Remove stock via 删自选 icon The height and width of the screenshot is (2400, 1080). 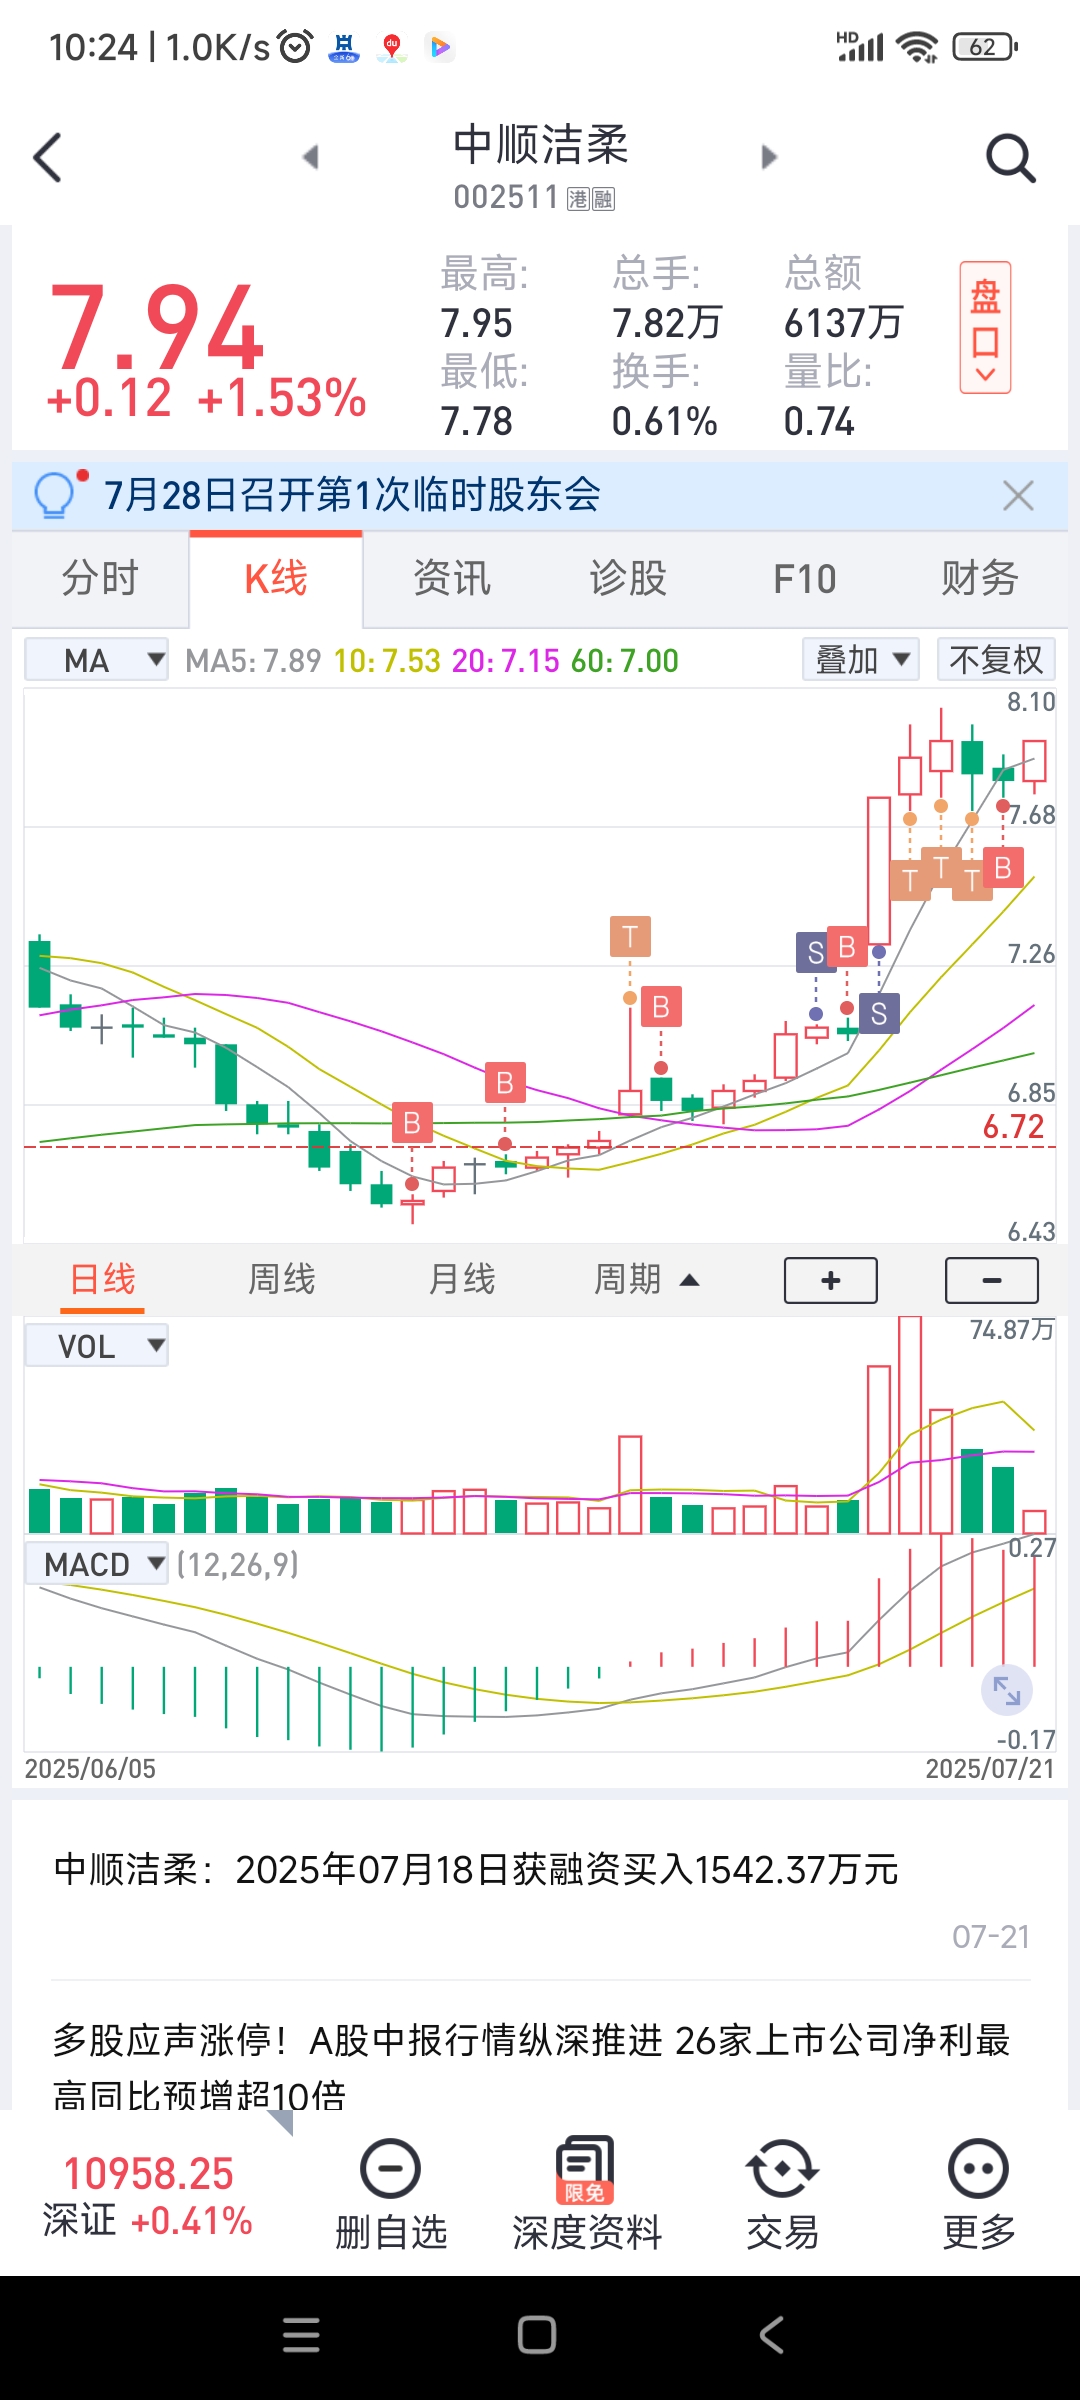[x=390, y=2194]
